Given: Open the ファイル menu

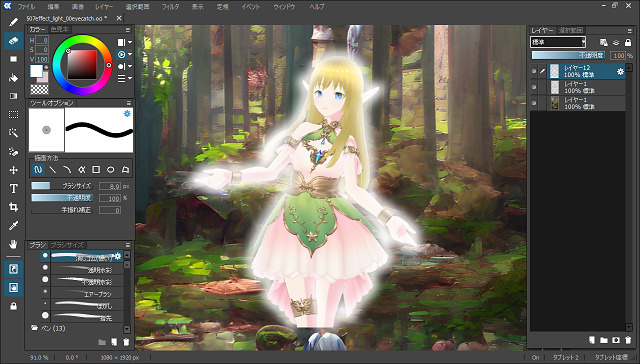Looking at the screenshot, I should coord(27,7).
